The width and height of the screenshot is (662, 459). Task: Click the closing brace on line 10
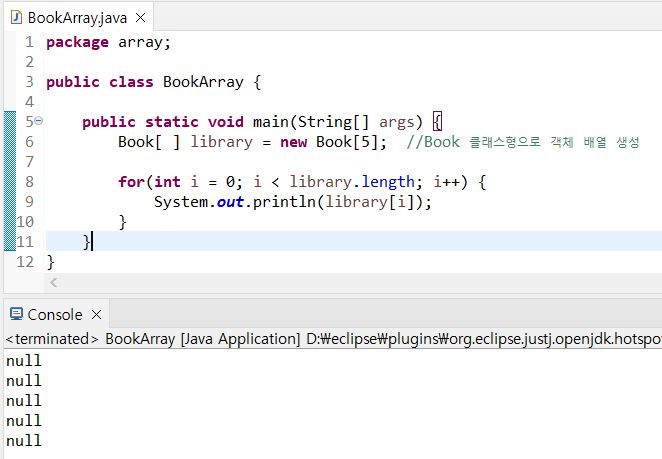122,222
